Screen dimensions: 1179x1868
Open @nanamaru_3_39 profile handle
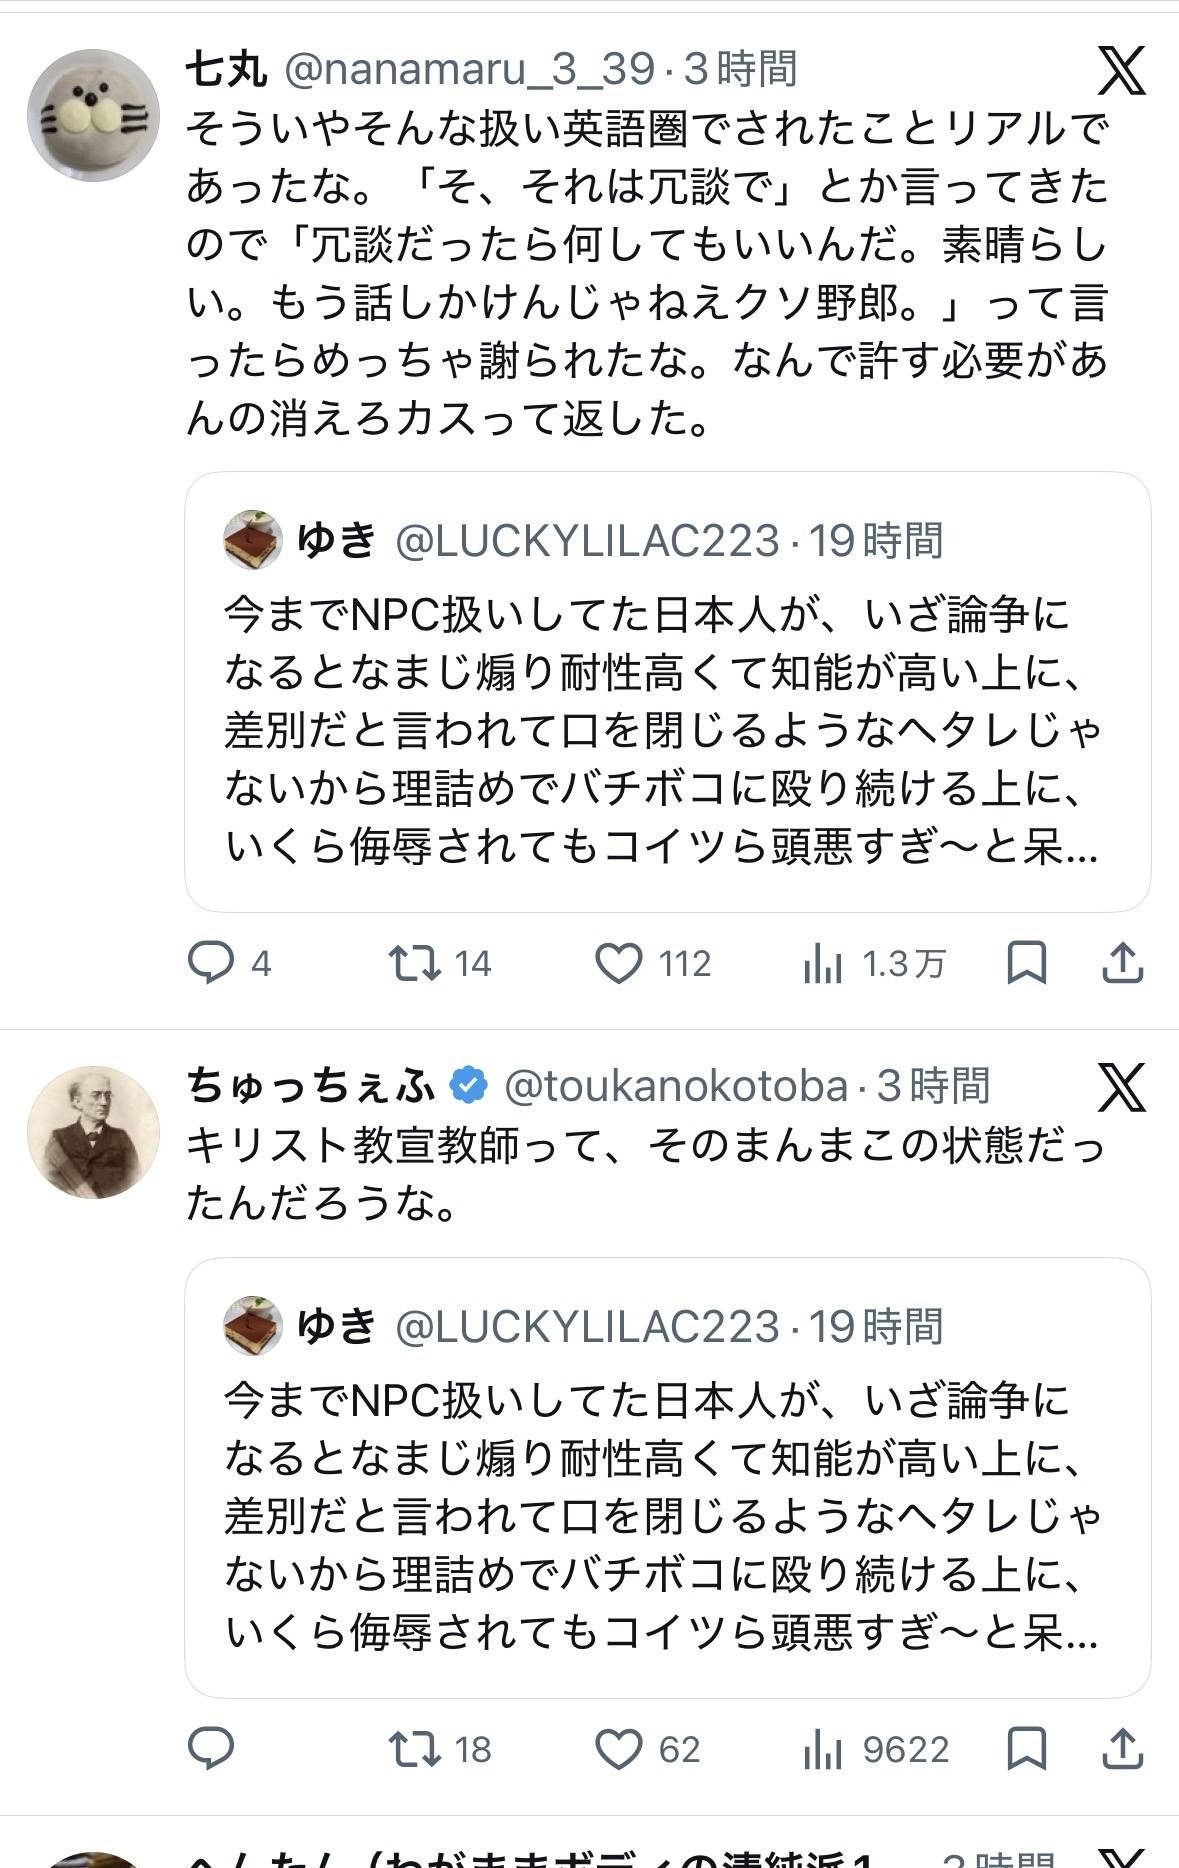click(x=469, y=70)
